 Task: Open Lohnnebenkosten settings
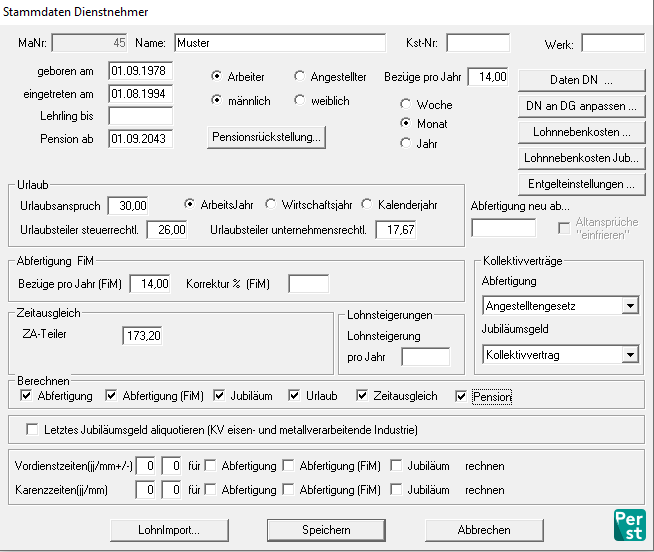581,132
